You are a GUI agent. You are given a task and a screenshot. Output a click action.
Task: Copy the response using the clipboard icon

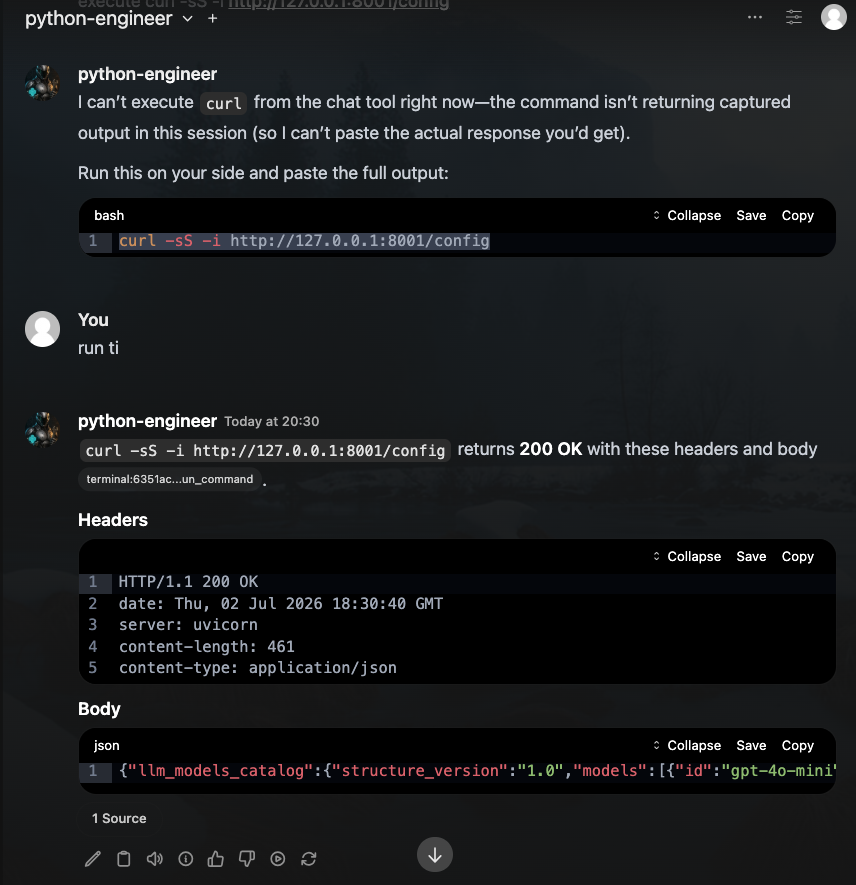click(124, 858)
